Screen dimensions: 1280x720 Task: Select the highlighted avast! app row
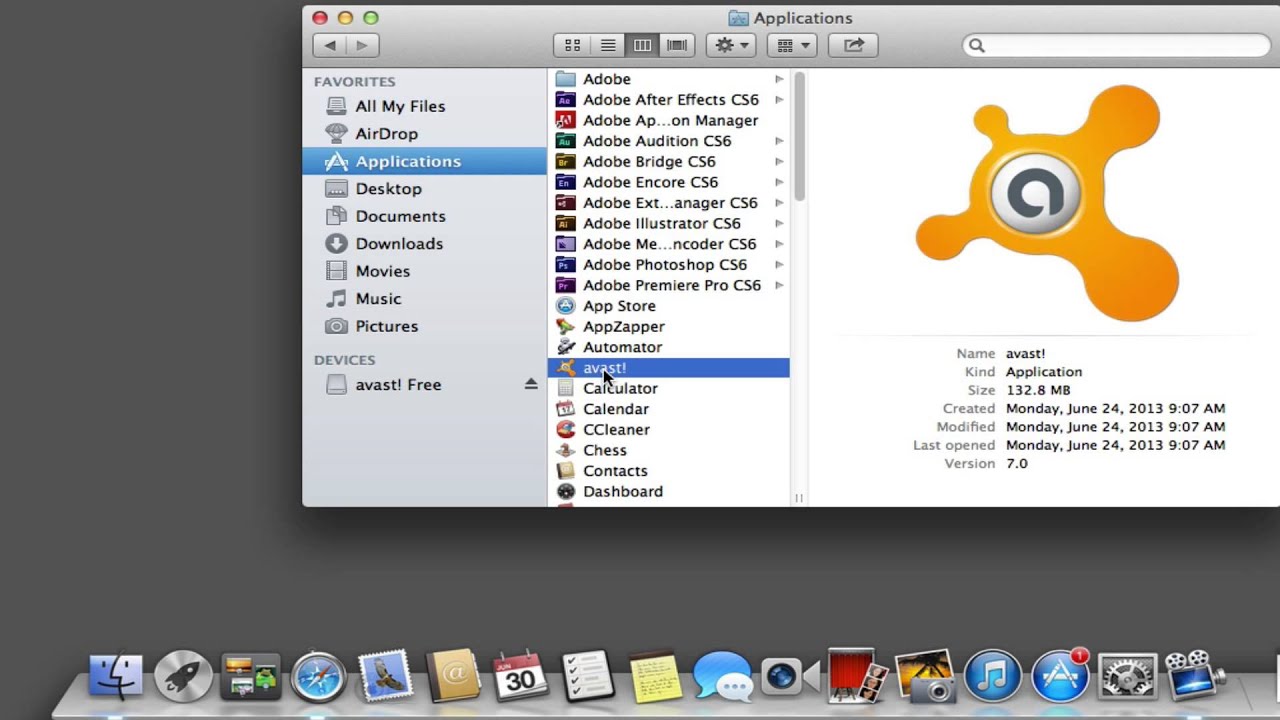pyautogui.click(x=668, y=368)
